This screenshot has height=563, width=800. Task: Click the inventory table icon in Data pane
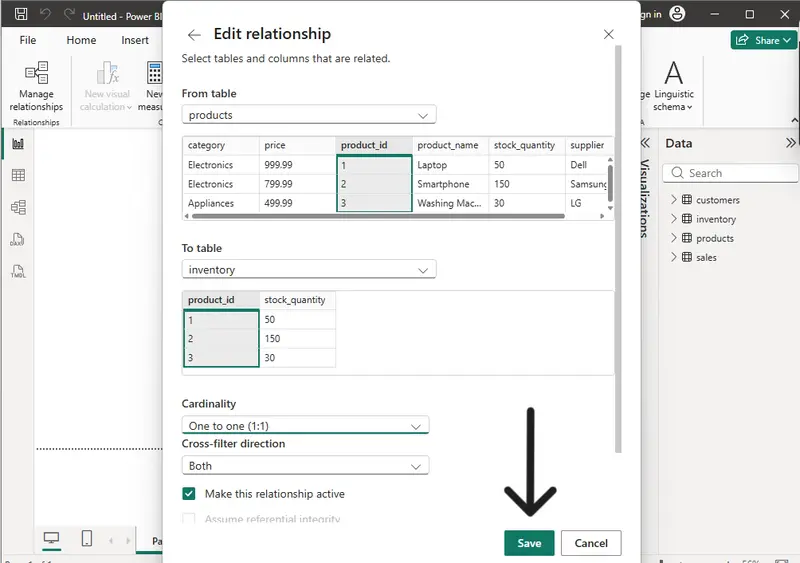pos(687,219)
